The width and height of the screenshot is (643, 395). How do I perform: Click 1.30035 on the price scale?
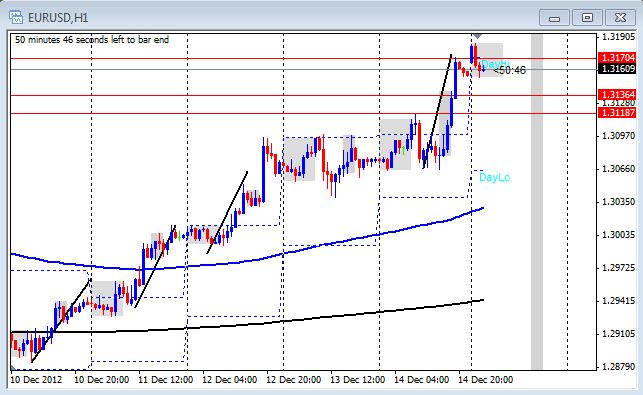point(618,235)
